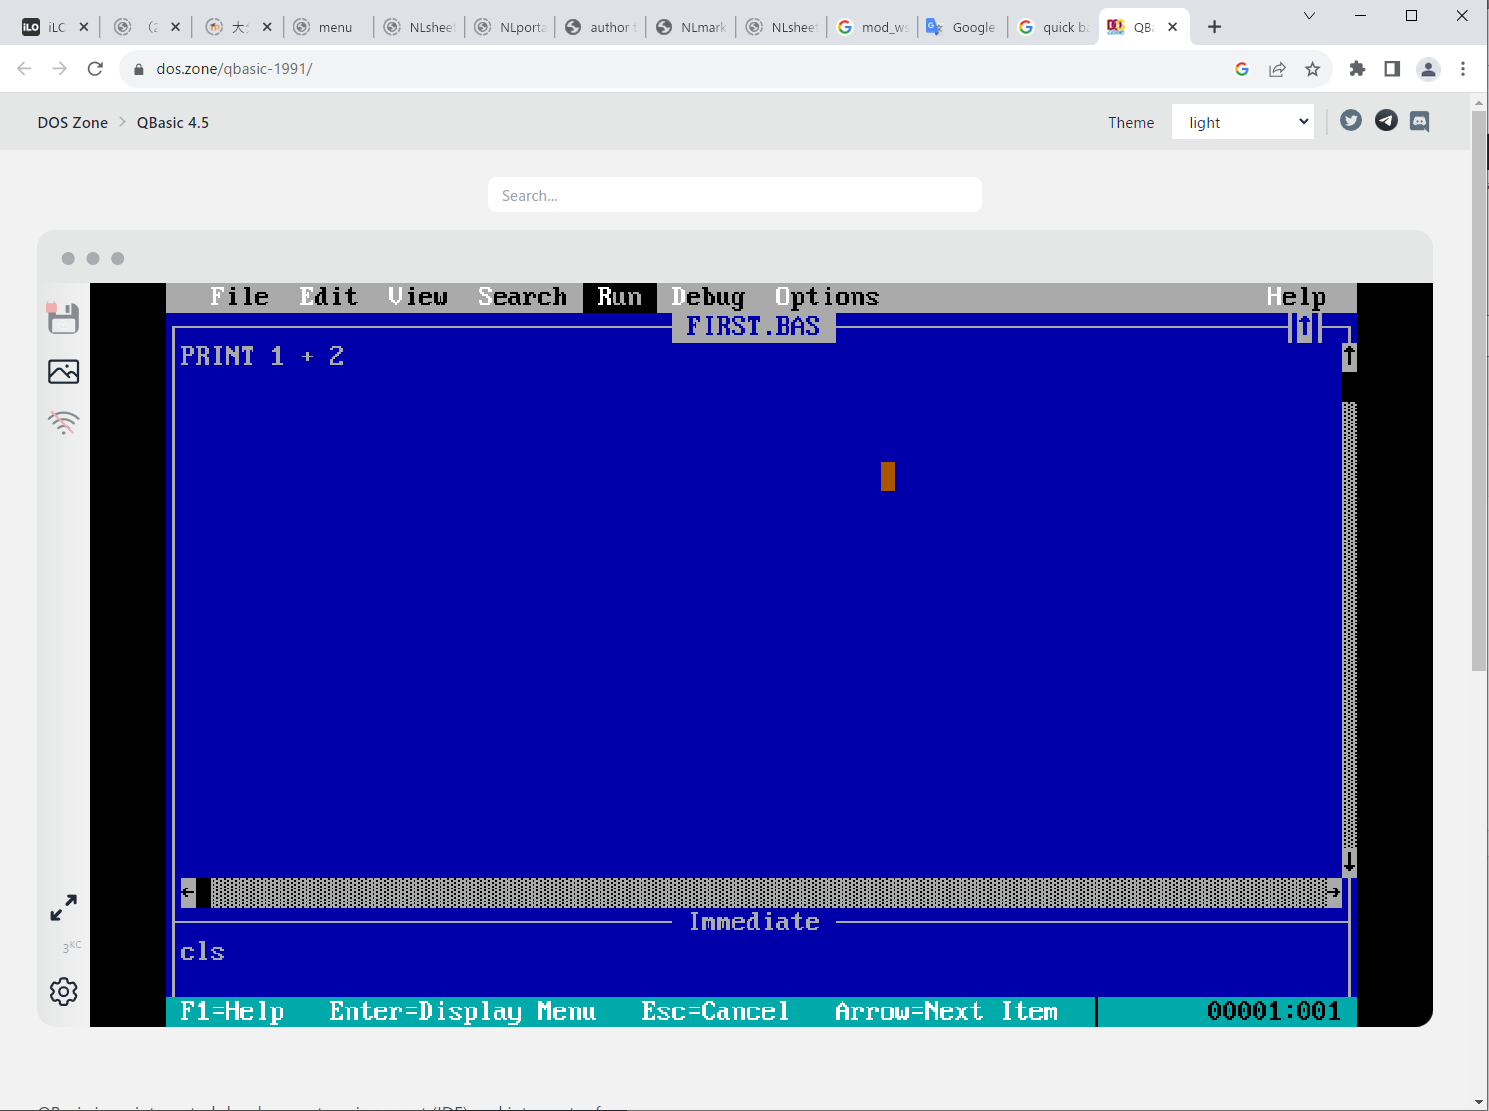Open the QBasic File menu
The image size is (1489, 1111).
coord(239,297)
